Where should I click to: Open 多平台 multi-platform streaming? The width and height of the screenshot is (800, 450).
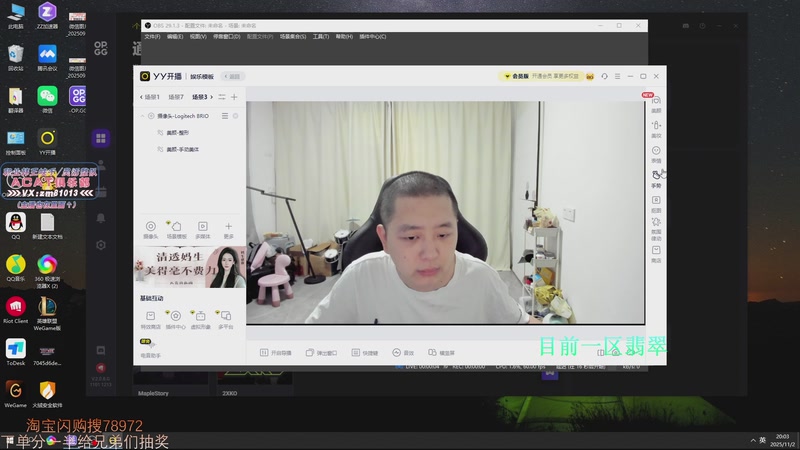tap(226, 320)
